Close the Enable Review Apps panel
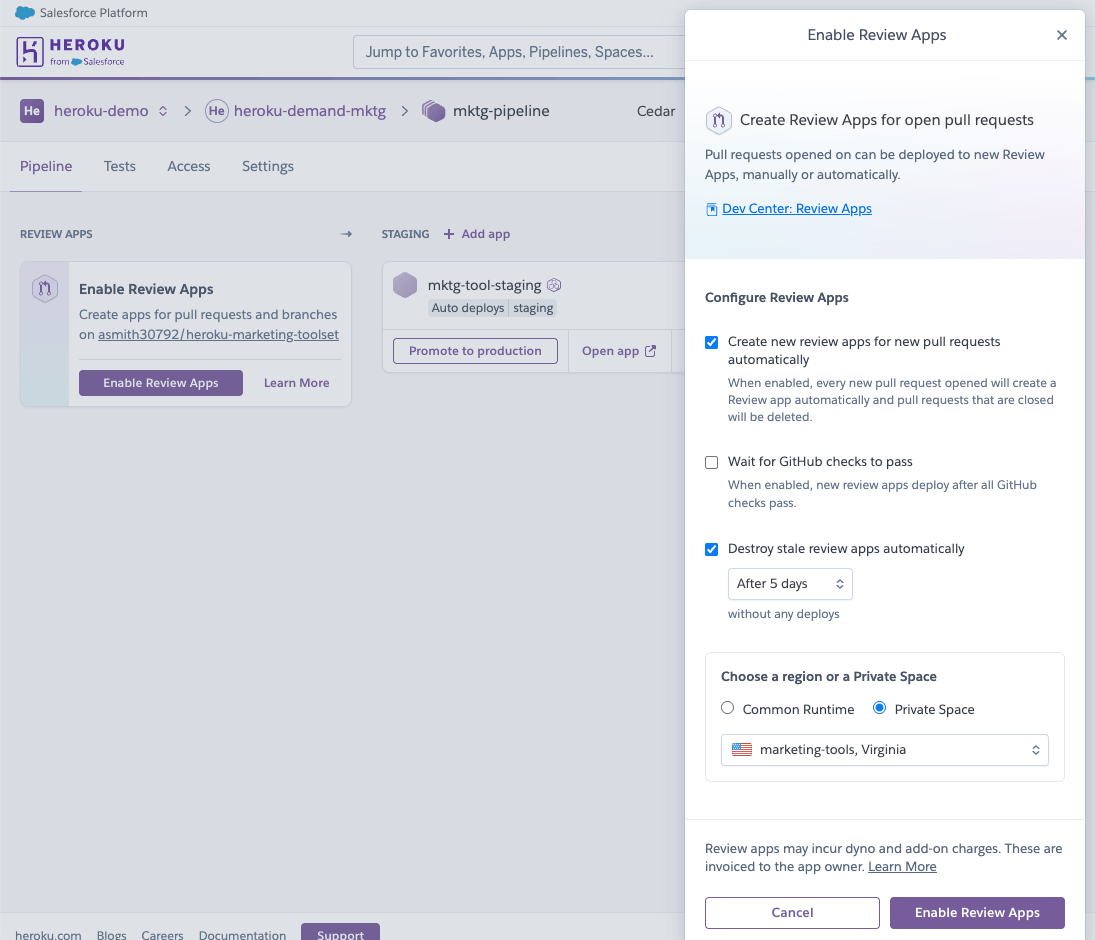The height and width of the screenshot is (940, 1095). pos(1061,35)
